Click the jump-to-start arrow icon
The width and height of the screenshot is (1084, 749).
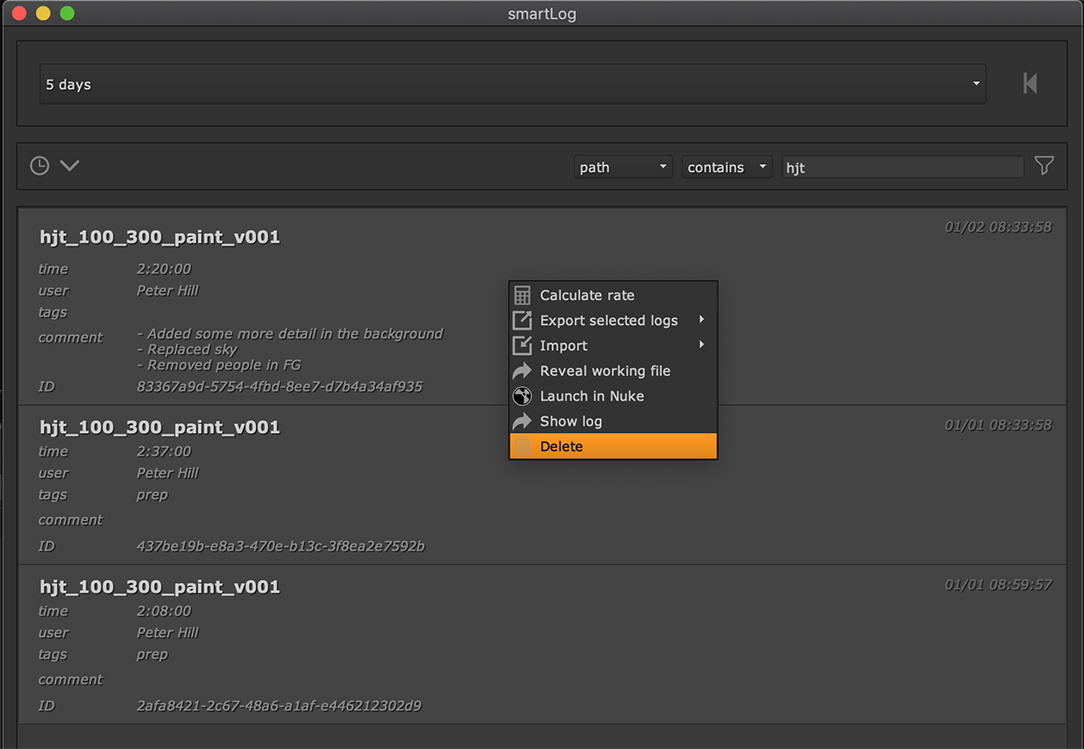[1030, 84]
